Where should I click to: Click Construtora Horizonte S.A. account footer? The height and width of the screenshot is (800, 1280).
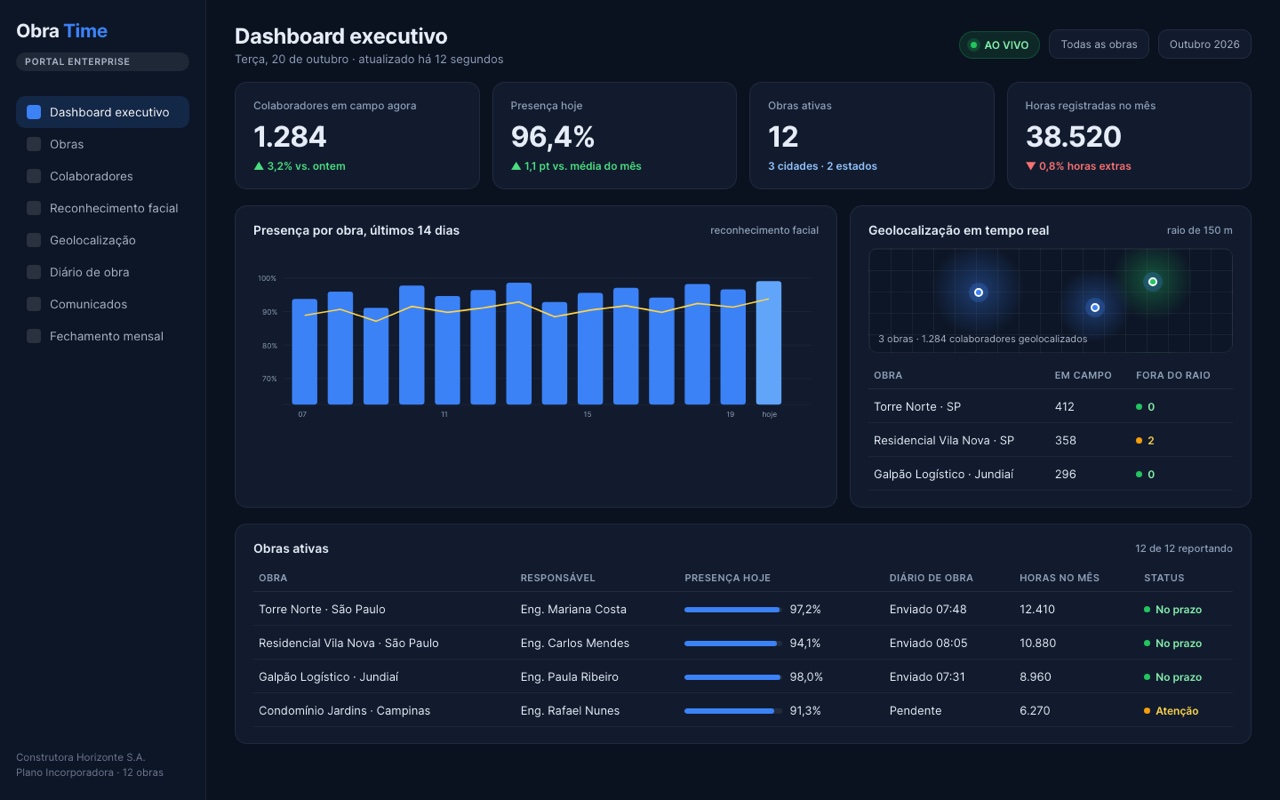[81, 757]
